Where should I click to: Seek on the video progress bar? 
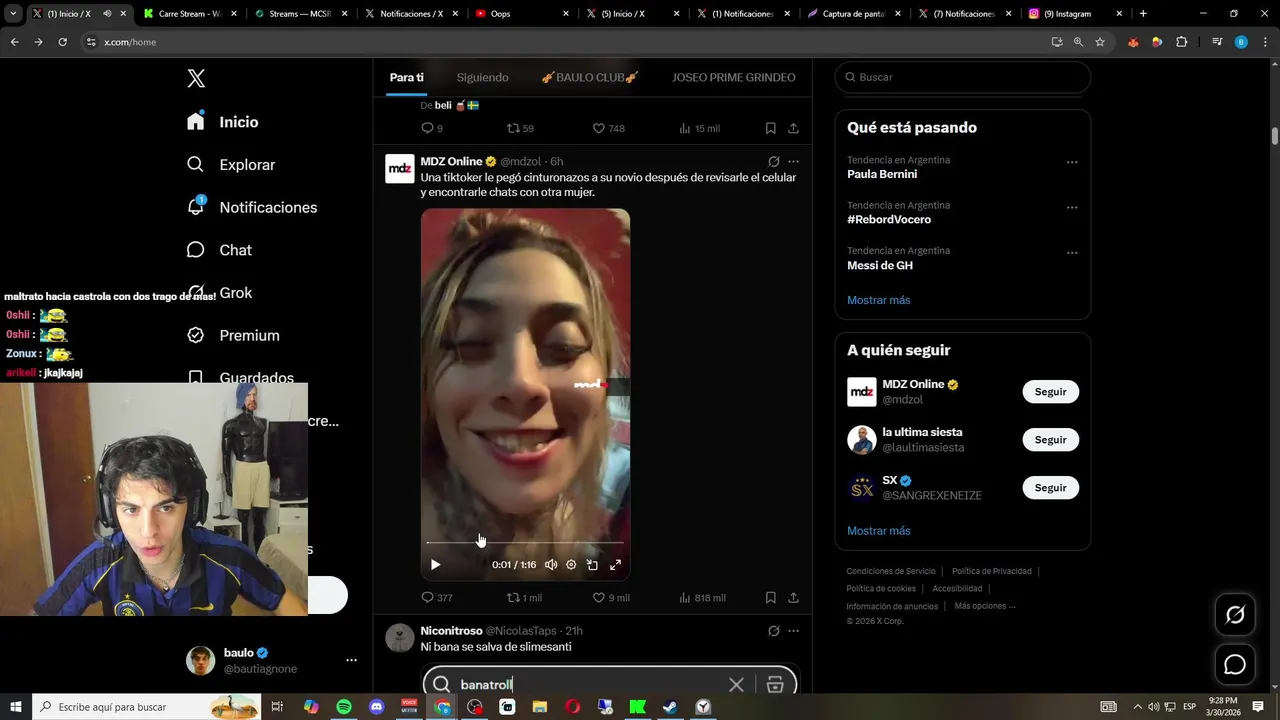tap(525, 542)
